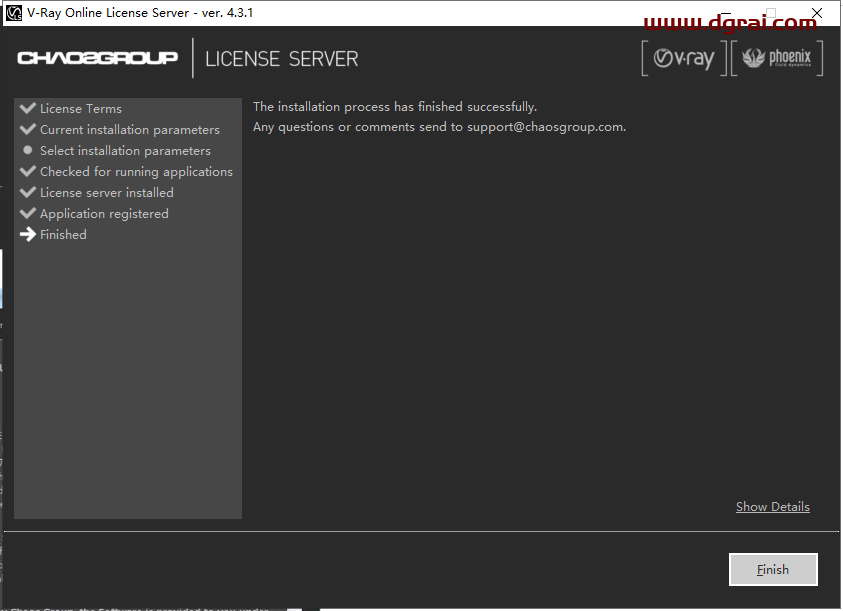This screenshot has height=611, width=843.
Task: Select the Finished step label
Action: click(x=63, y=235)
